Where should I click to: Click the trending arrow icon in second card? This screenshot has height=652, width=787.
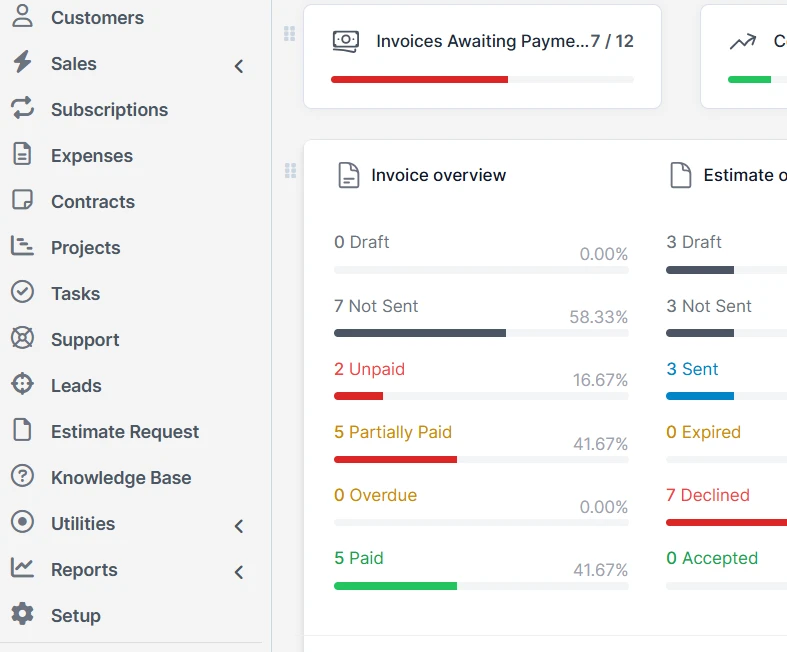click(743, 42)
